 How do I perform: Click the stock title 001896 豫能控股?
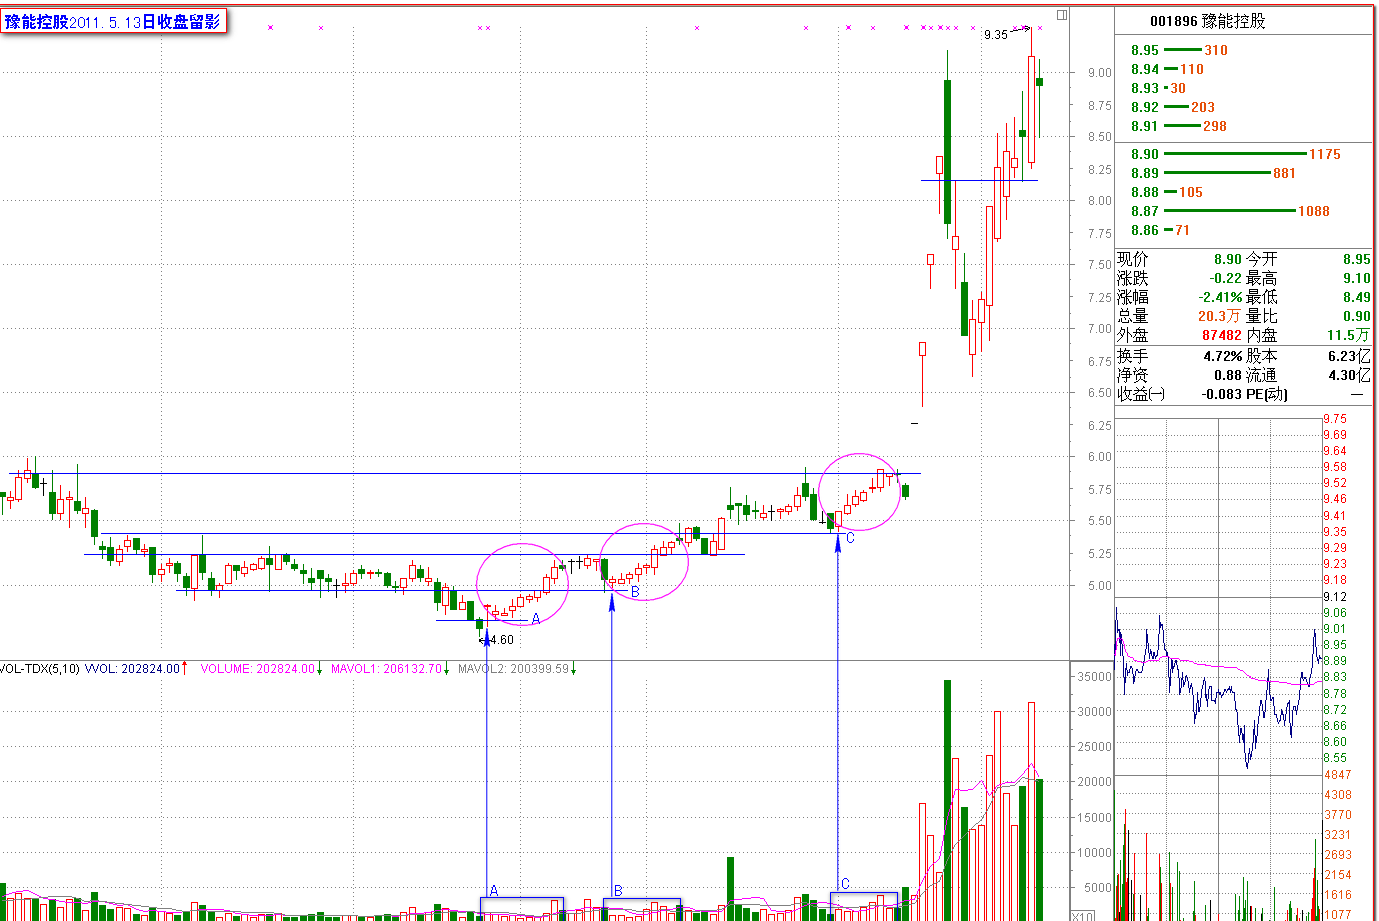[x=1207, y=21]
